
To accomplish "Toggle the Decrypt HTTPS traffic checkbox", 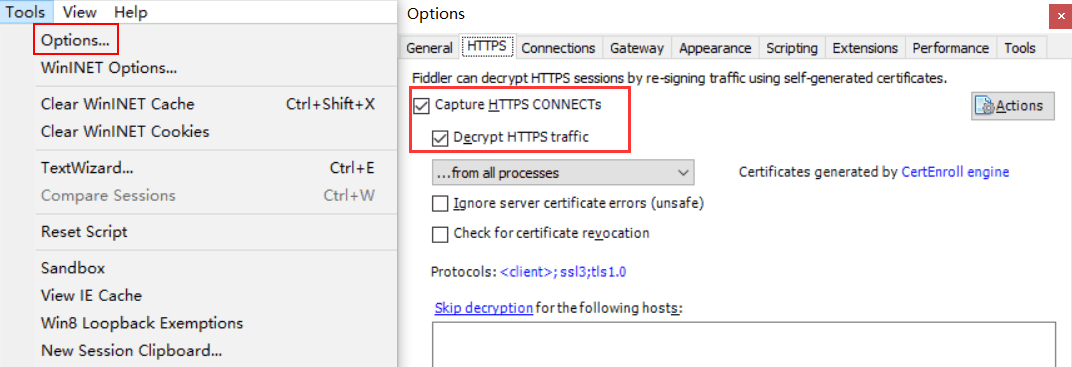I will tap(440, 137).
